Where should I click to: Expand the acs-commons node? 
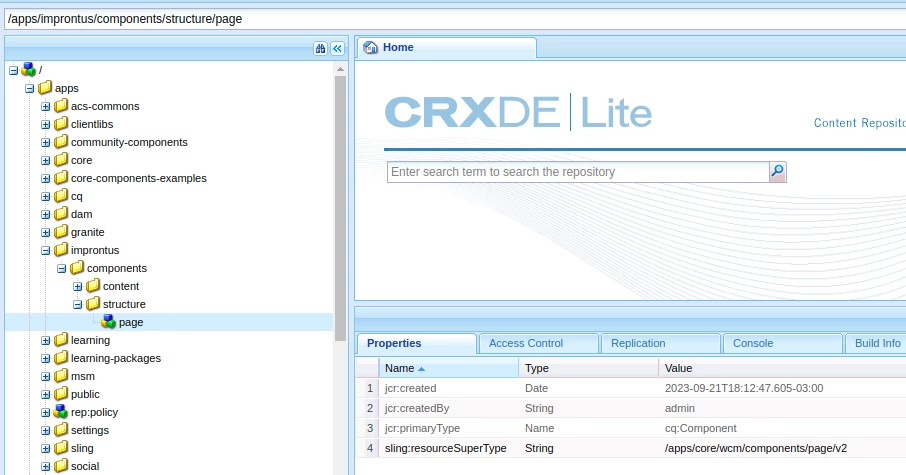(46, 106)
